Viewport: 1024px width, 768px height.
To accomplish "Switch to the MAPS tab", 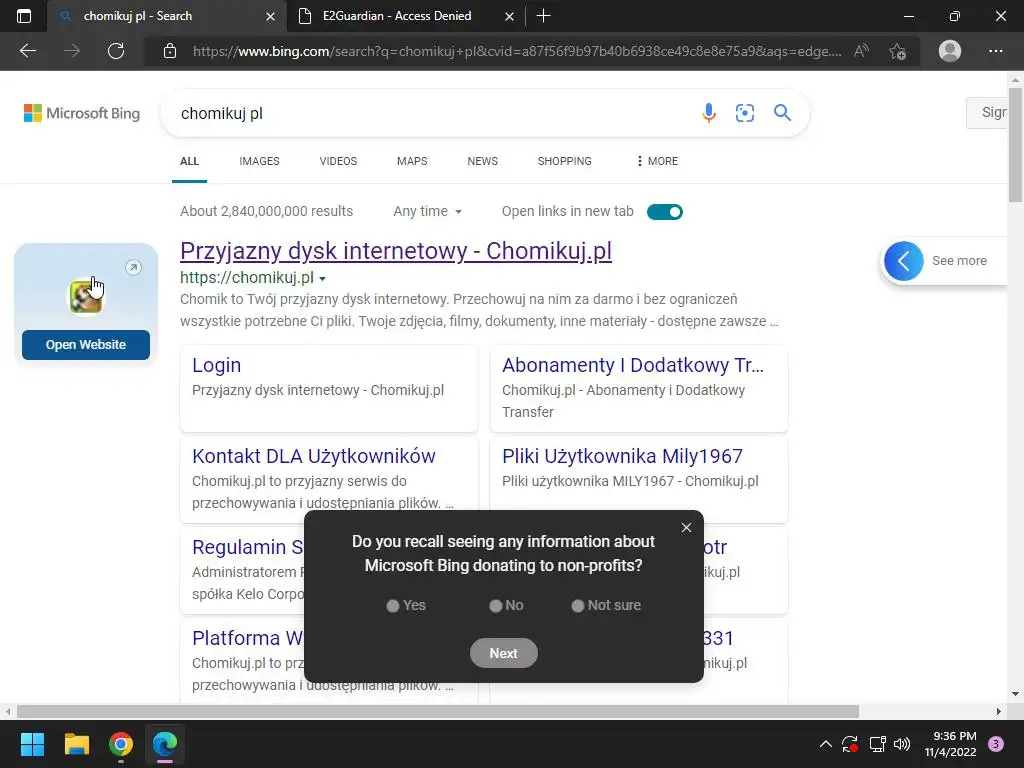I will [412, 161].
